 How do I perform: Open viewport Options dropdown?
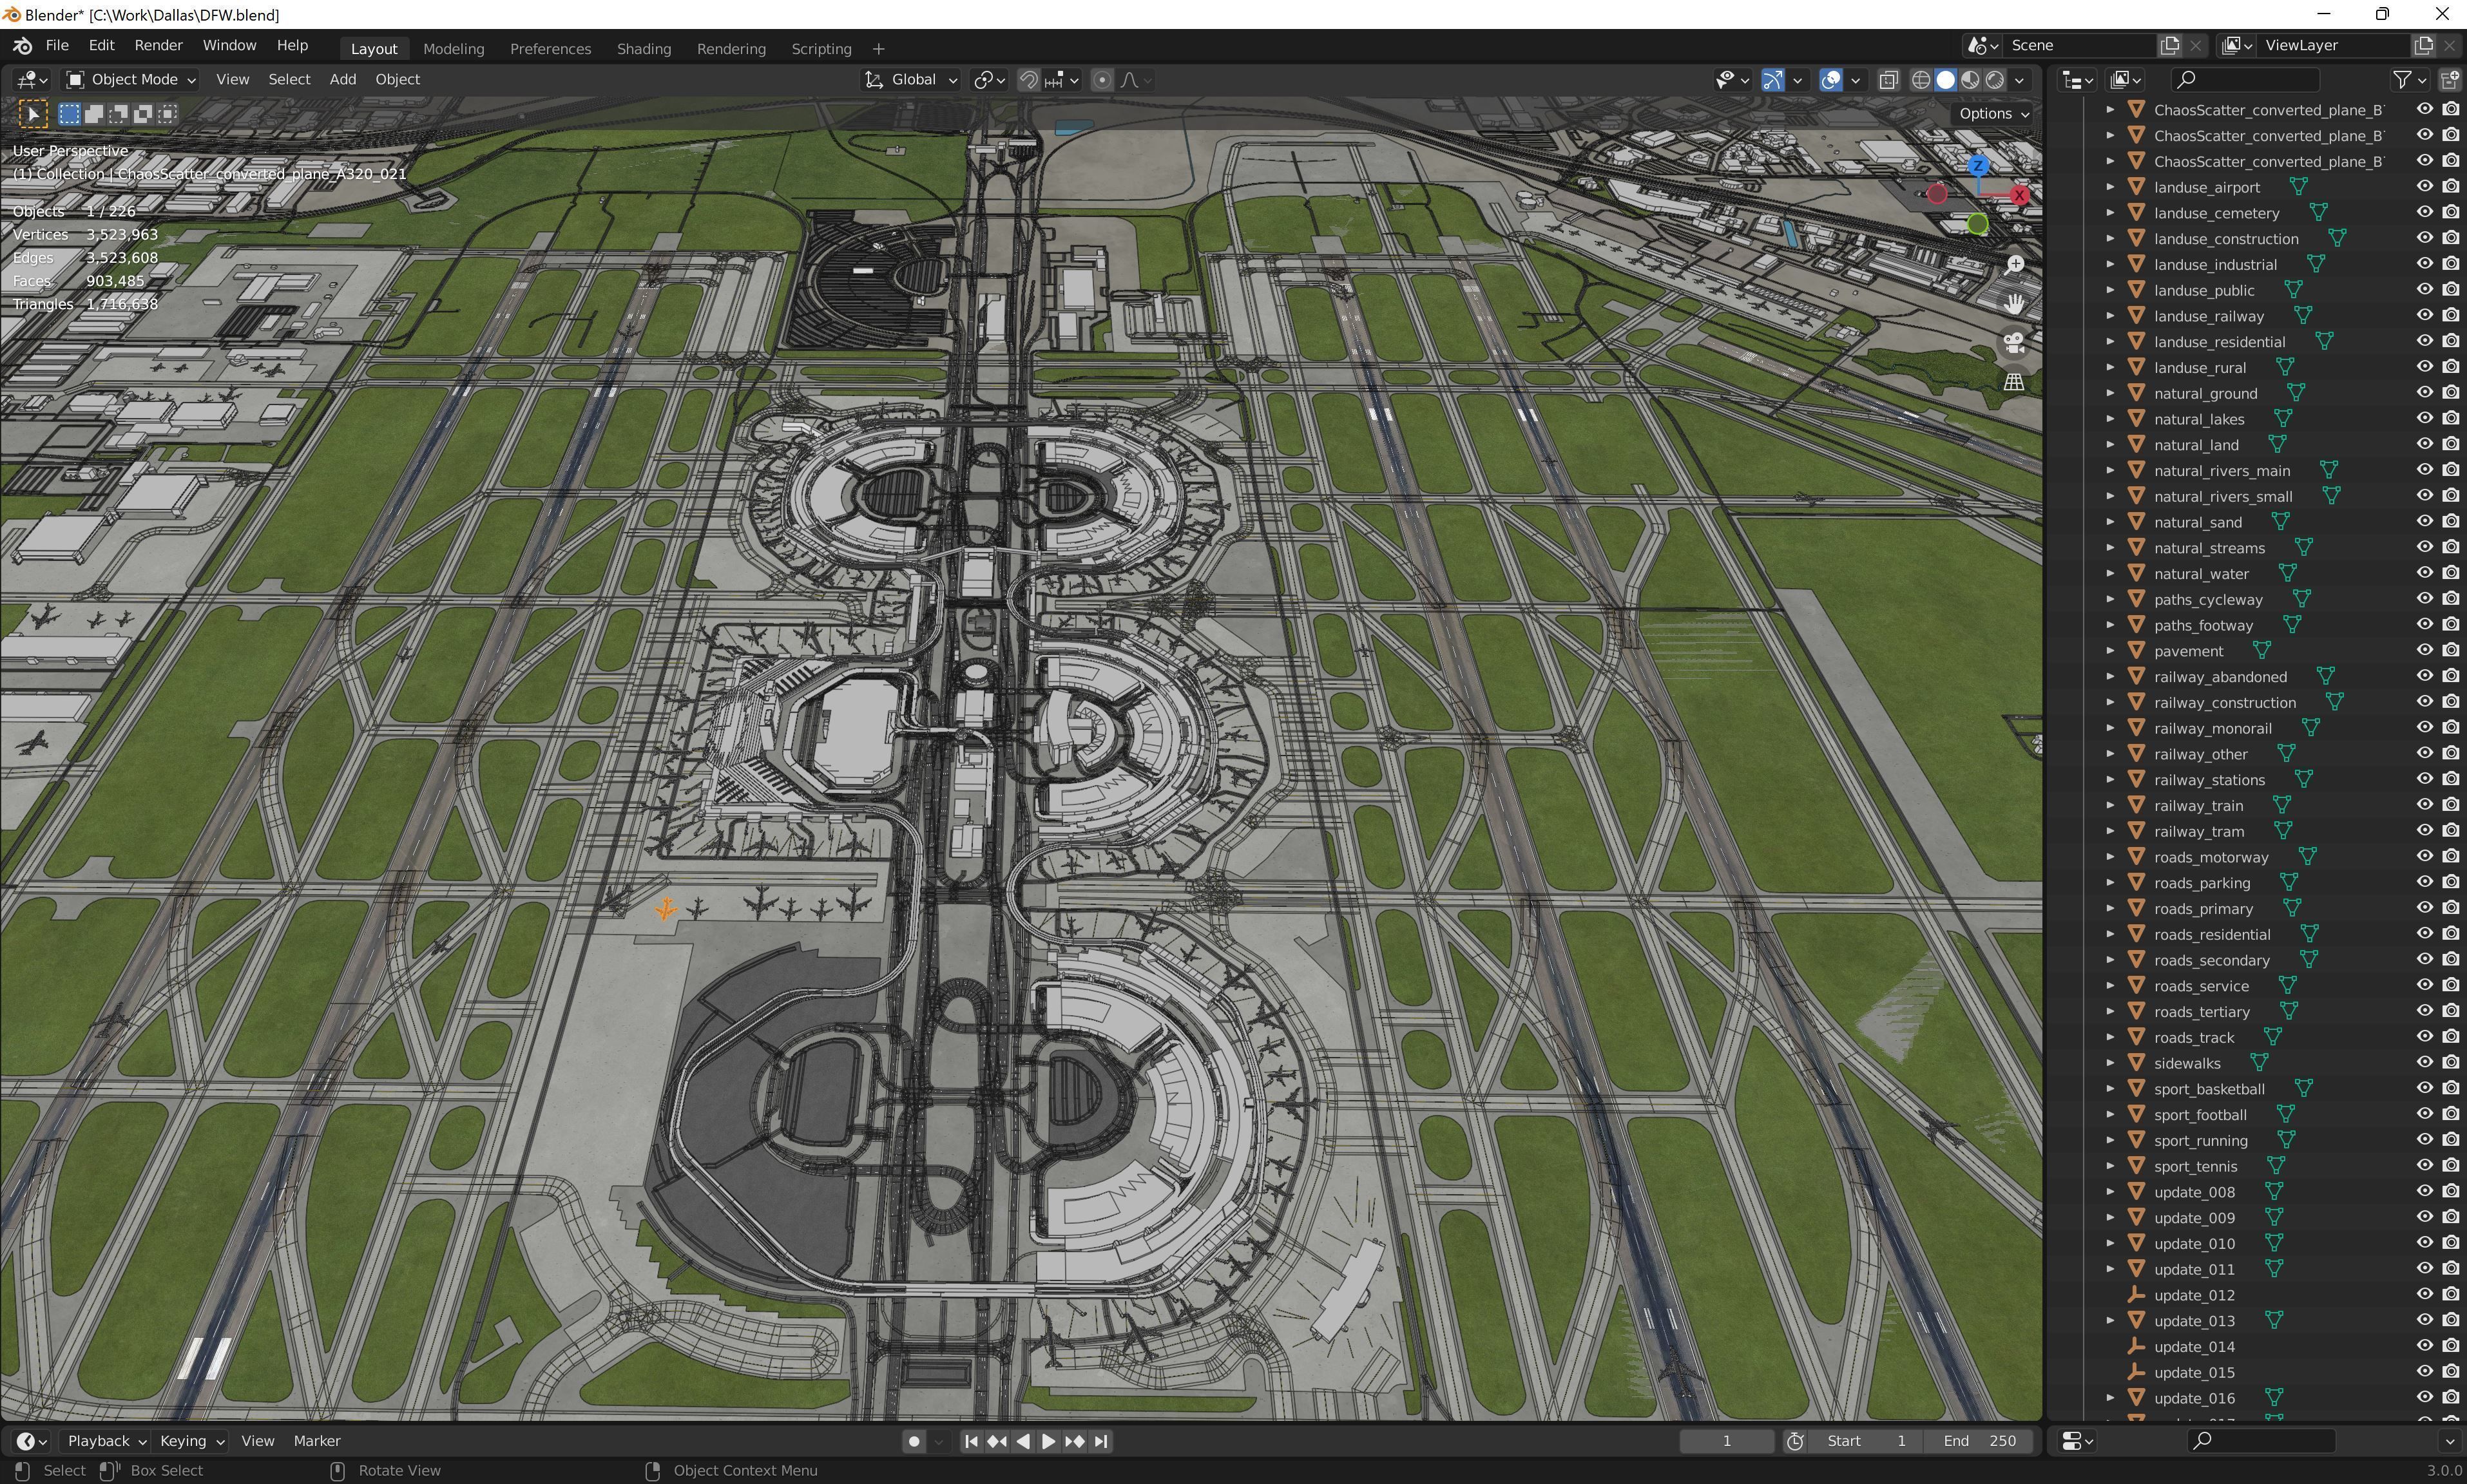(1993, 114)
